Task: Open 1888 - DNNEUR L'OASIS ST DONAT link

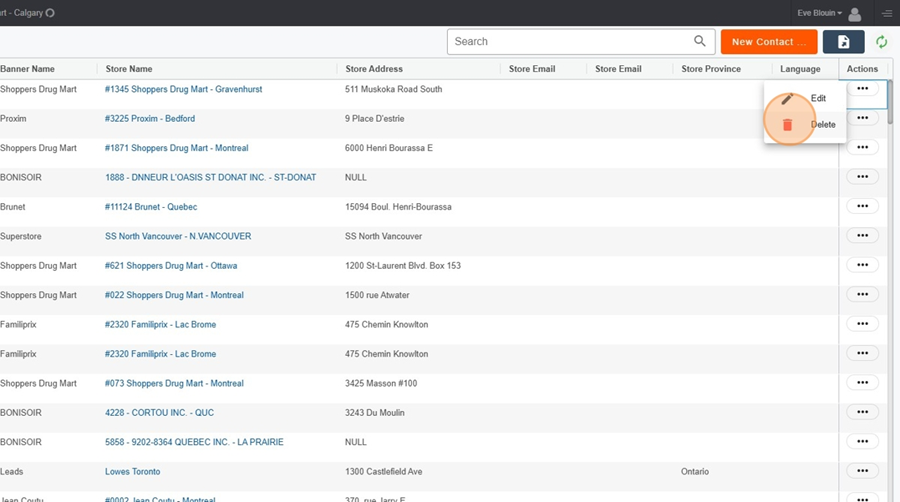Action: [210, 177]
